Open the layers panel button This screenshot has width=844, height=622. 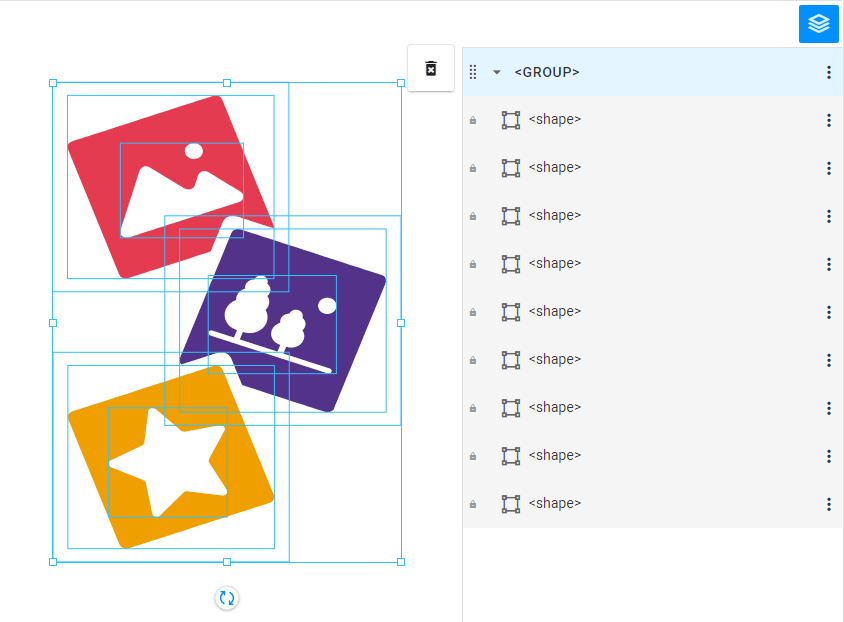818,24
